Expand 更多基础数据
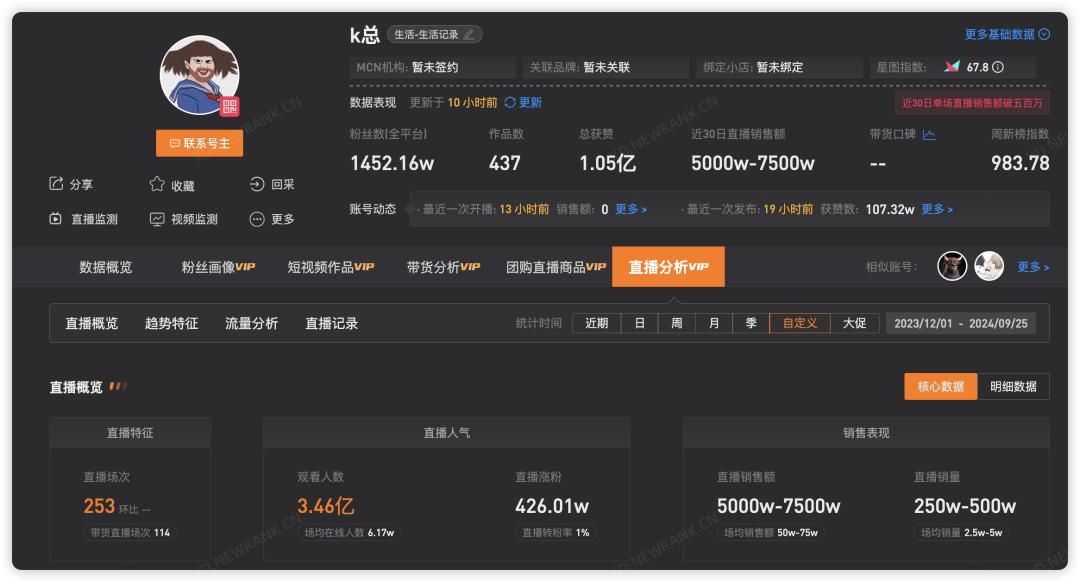1080x582 pixels. (1006, 34)
